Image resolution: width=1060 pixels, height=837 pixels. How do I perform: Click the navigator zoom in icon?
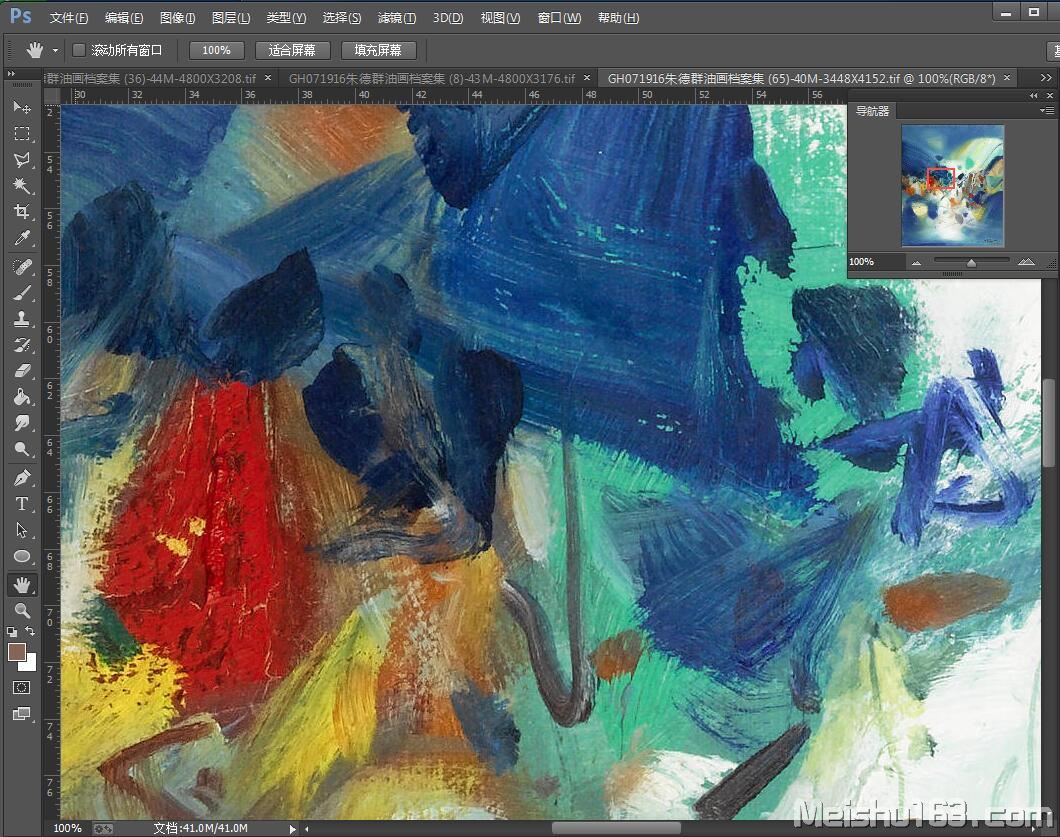click(x=1026, y=262)
